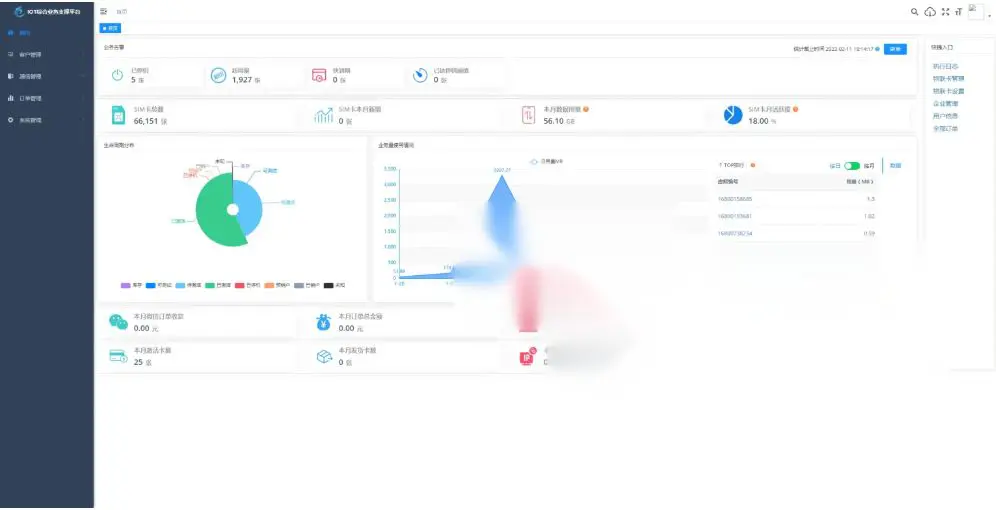
Task: Open search with the magnifier icon
Action: point(915,11)
